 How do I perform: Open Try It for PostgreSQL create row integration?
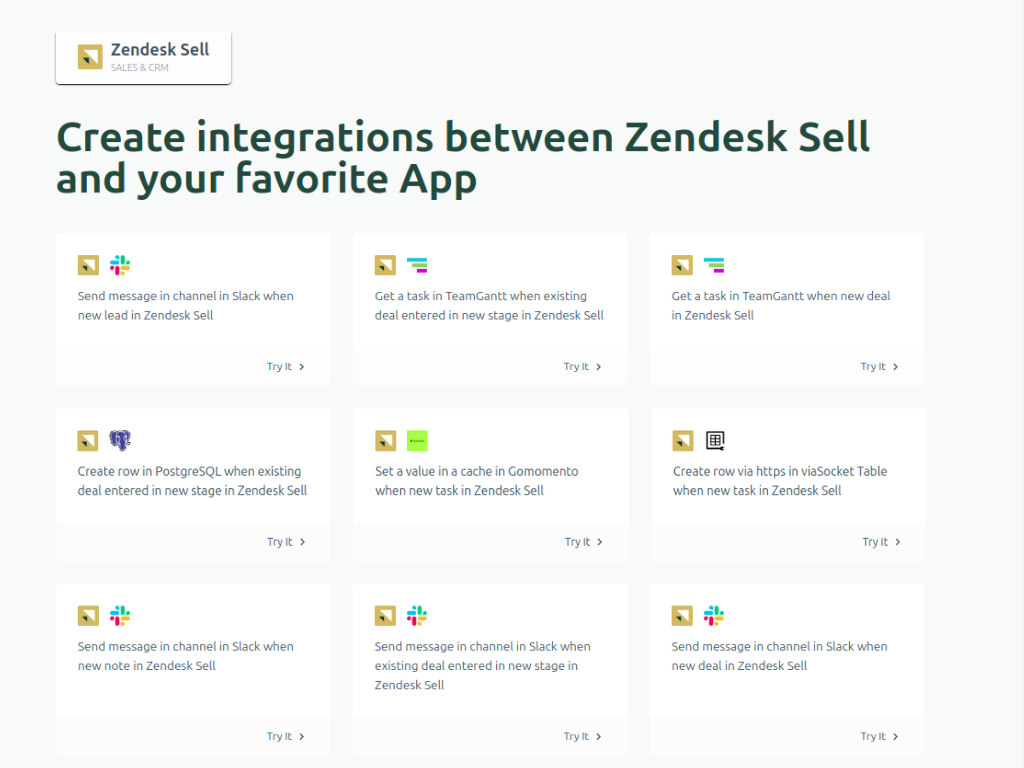click(x=285, y=542)
